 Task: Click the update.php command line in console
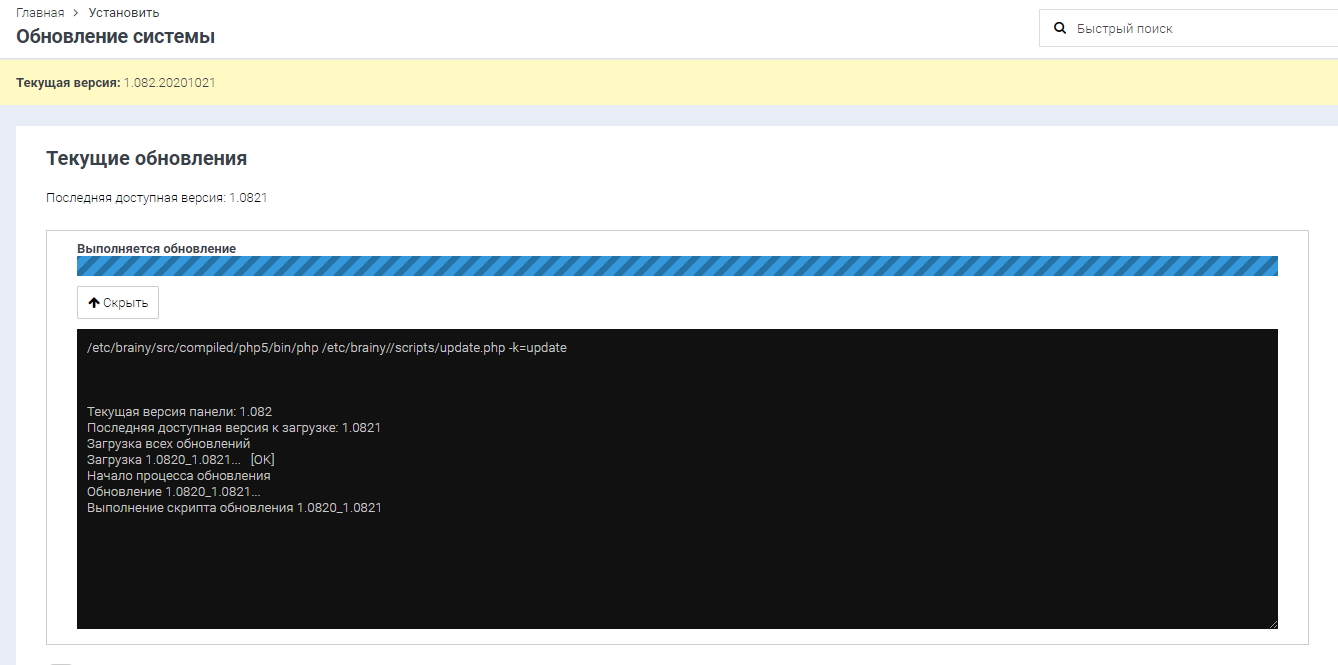point(326,348)
